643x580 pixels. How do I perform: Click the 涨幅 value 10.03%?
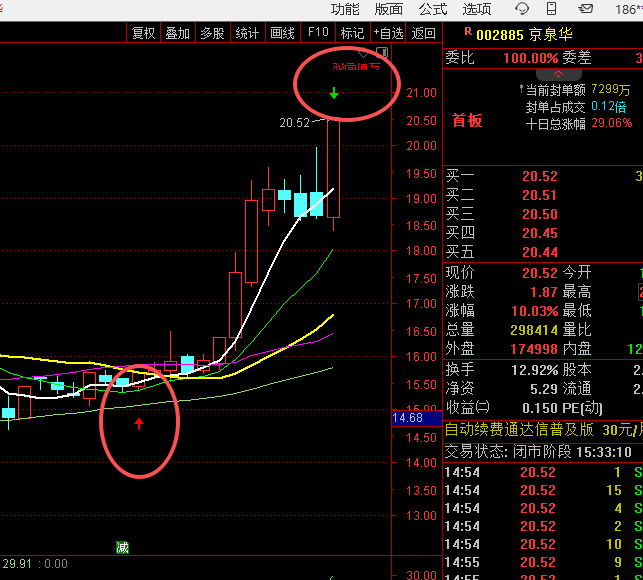535,311
